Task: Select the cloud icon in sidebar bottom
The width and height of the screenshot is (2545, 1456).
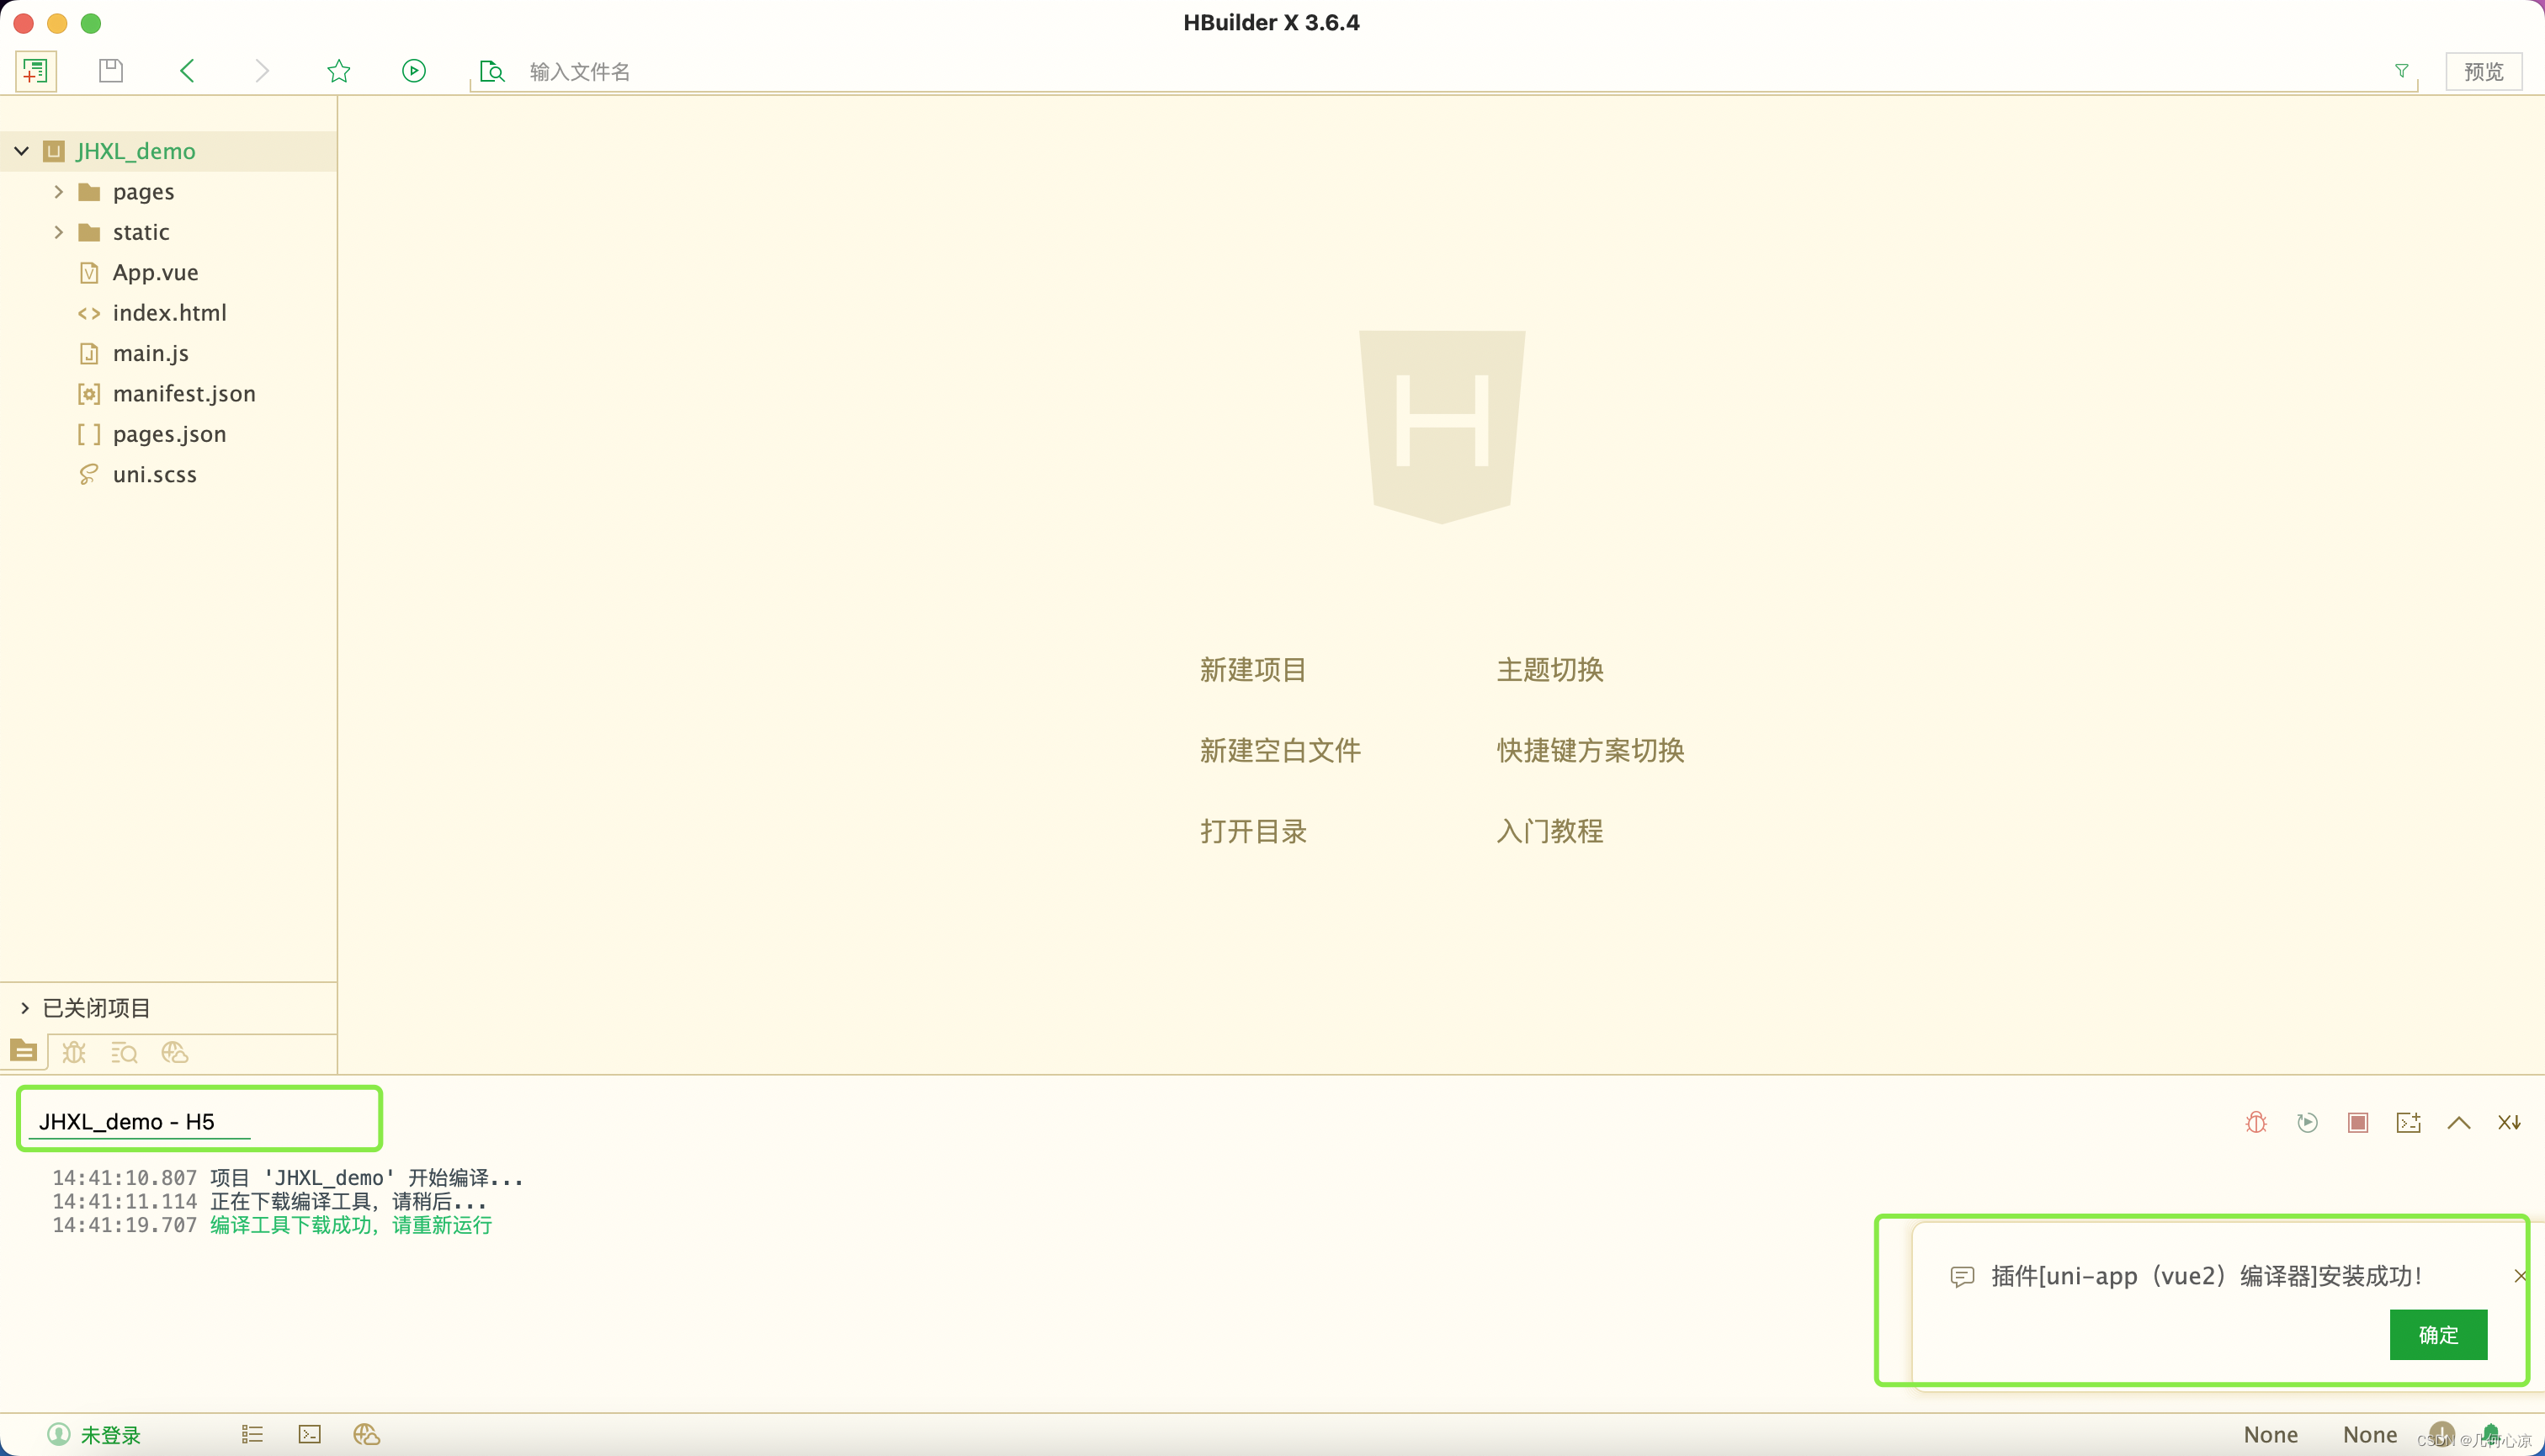Action: [x=174, y=1052]
